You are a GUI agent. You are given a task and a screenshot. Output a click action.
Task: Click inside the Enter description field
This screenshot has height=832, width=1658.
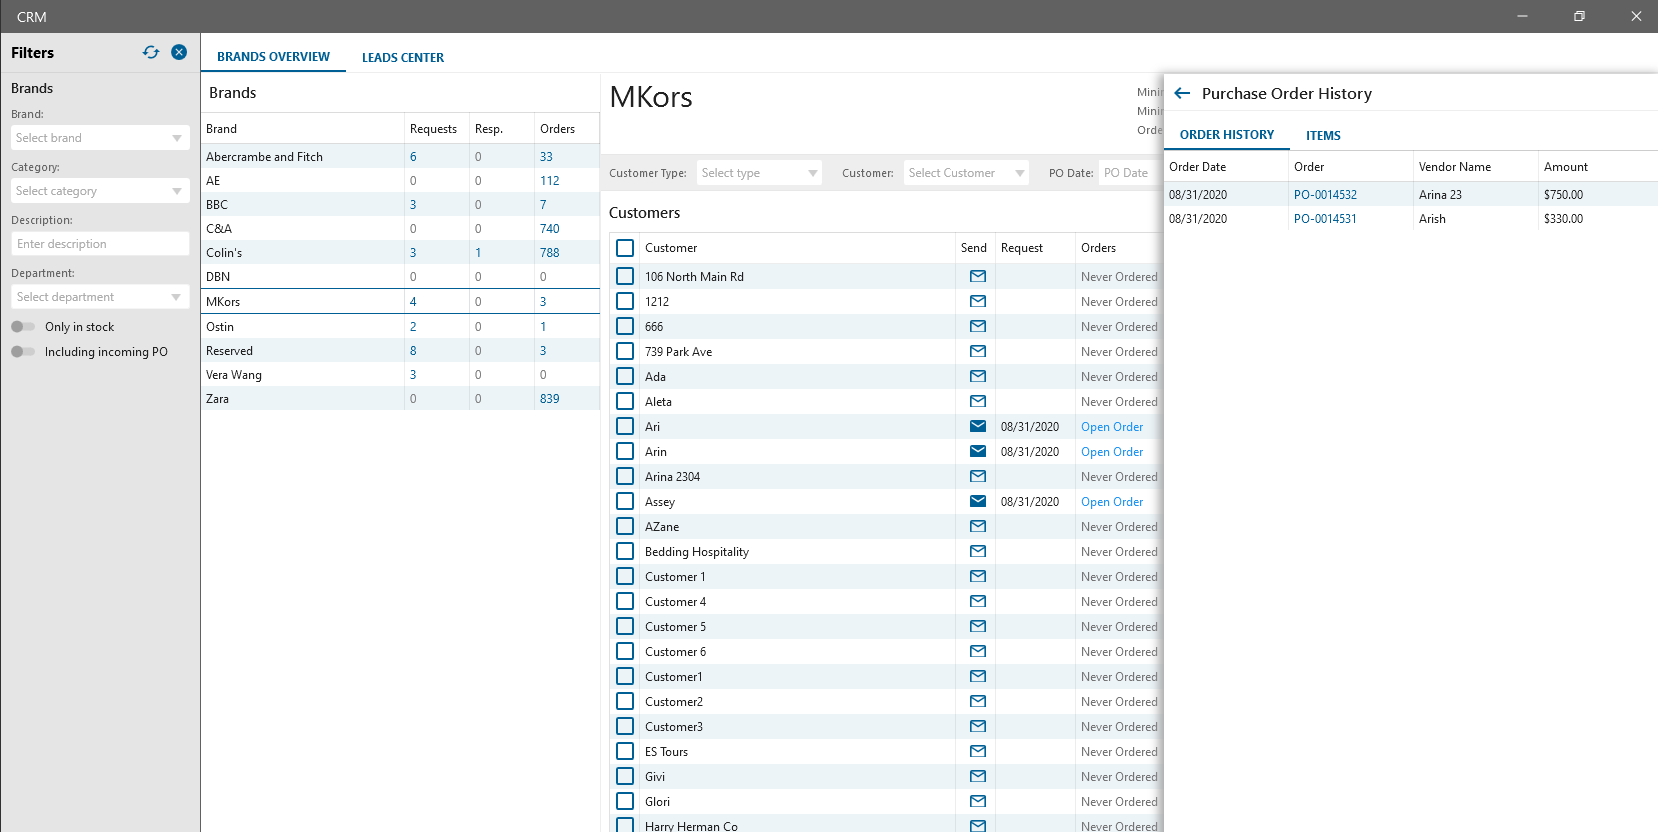(100, 244)
